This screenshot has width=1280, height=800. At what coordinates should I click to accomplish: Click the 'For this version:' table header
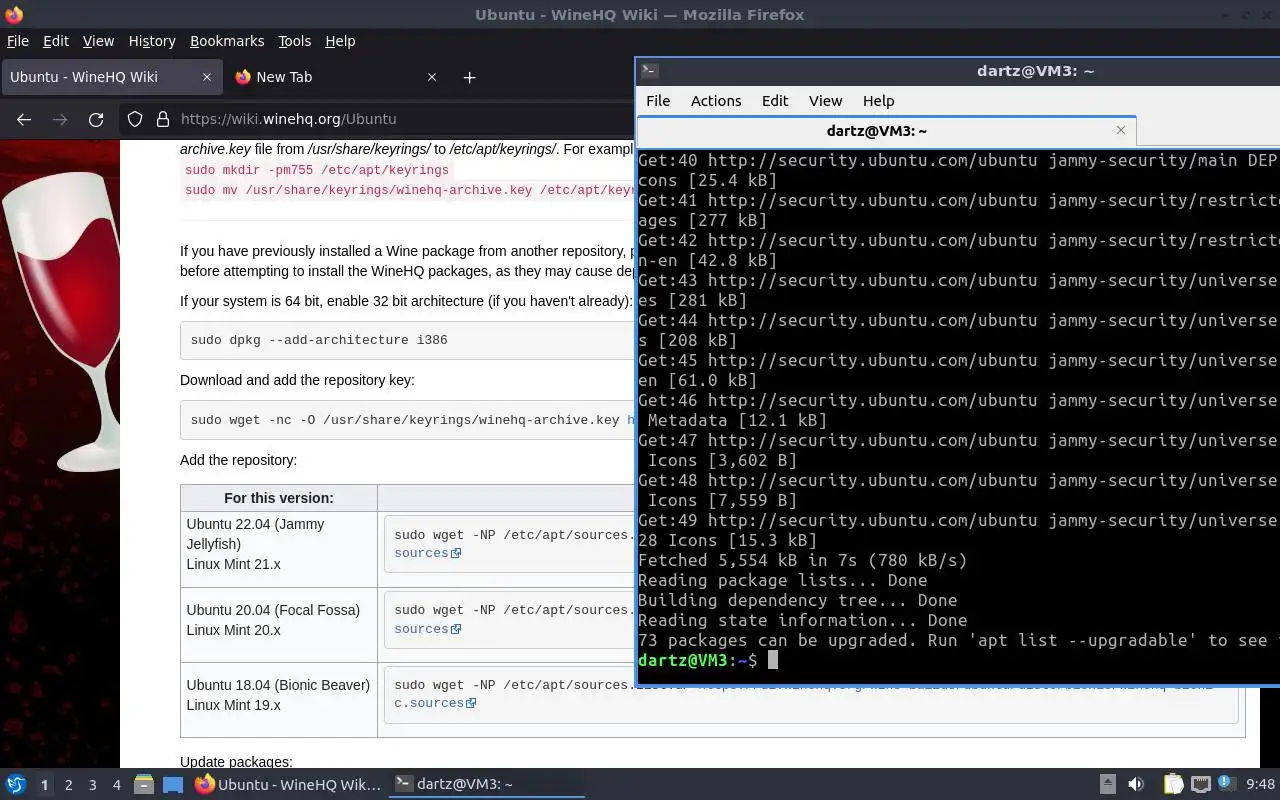pos(279,498)
